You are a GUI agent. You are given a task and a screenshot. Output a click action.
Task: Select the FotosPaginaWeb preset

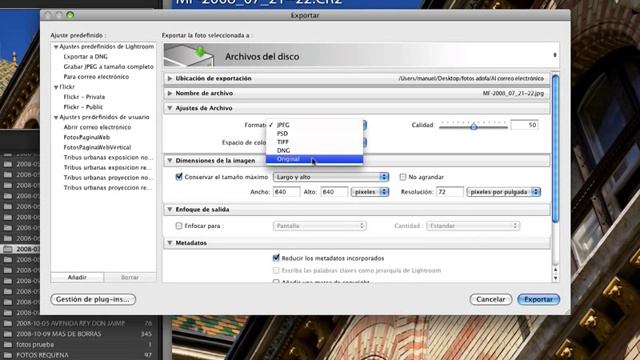click(87, 137)
